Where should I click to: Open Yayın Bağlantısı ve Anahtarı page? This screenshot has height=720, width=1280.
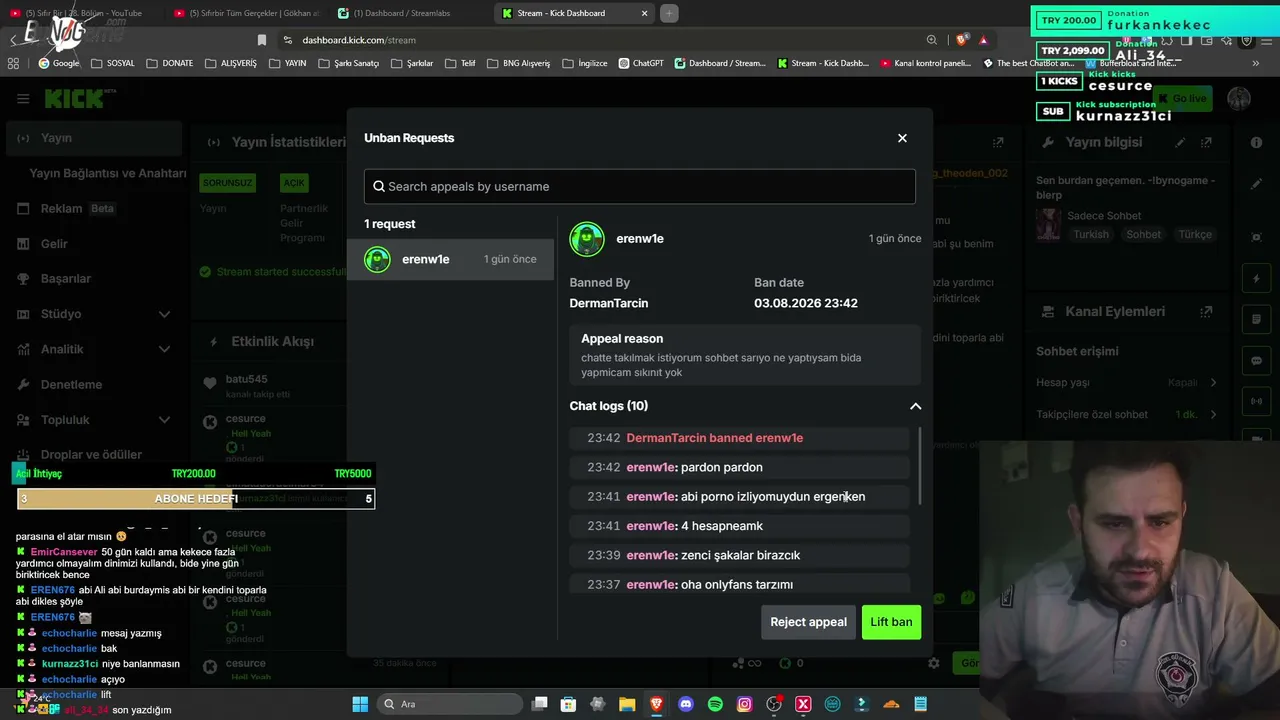[x=107, y=173]
